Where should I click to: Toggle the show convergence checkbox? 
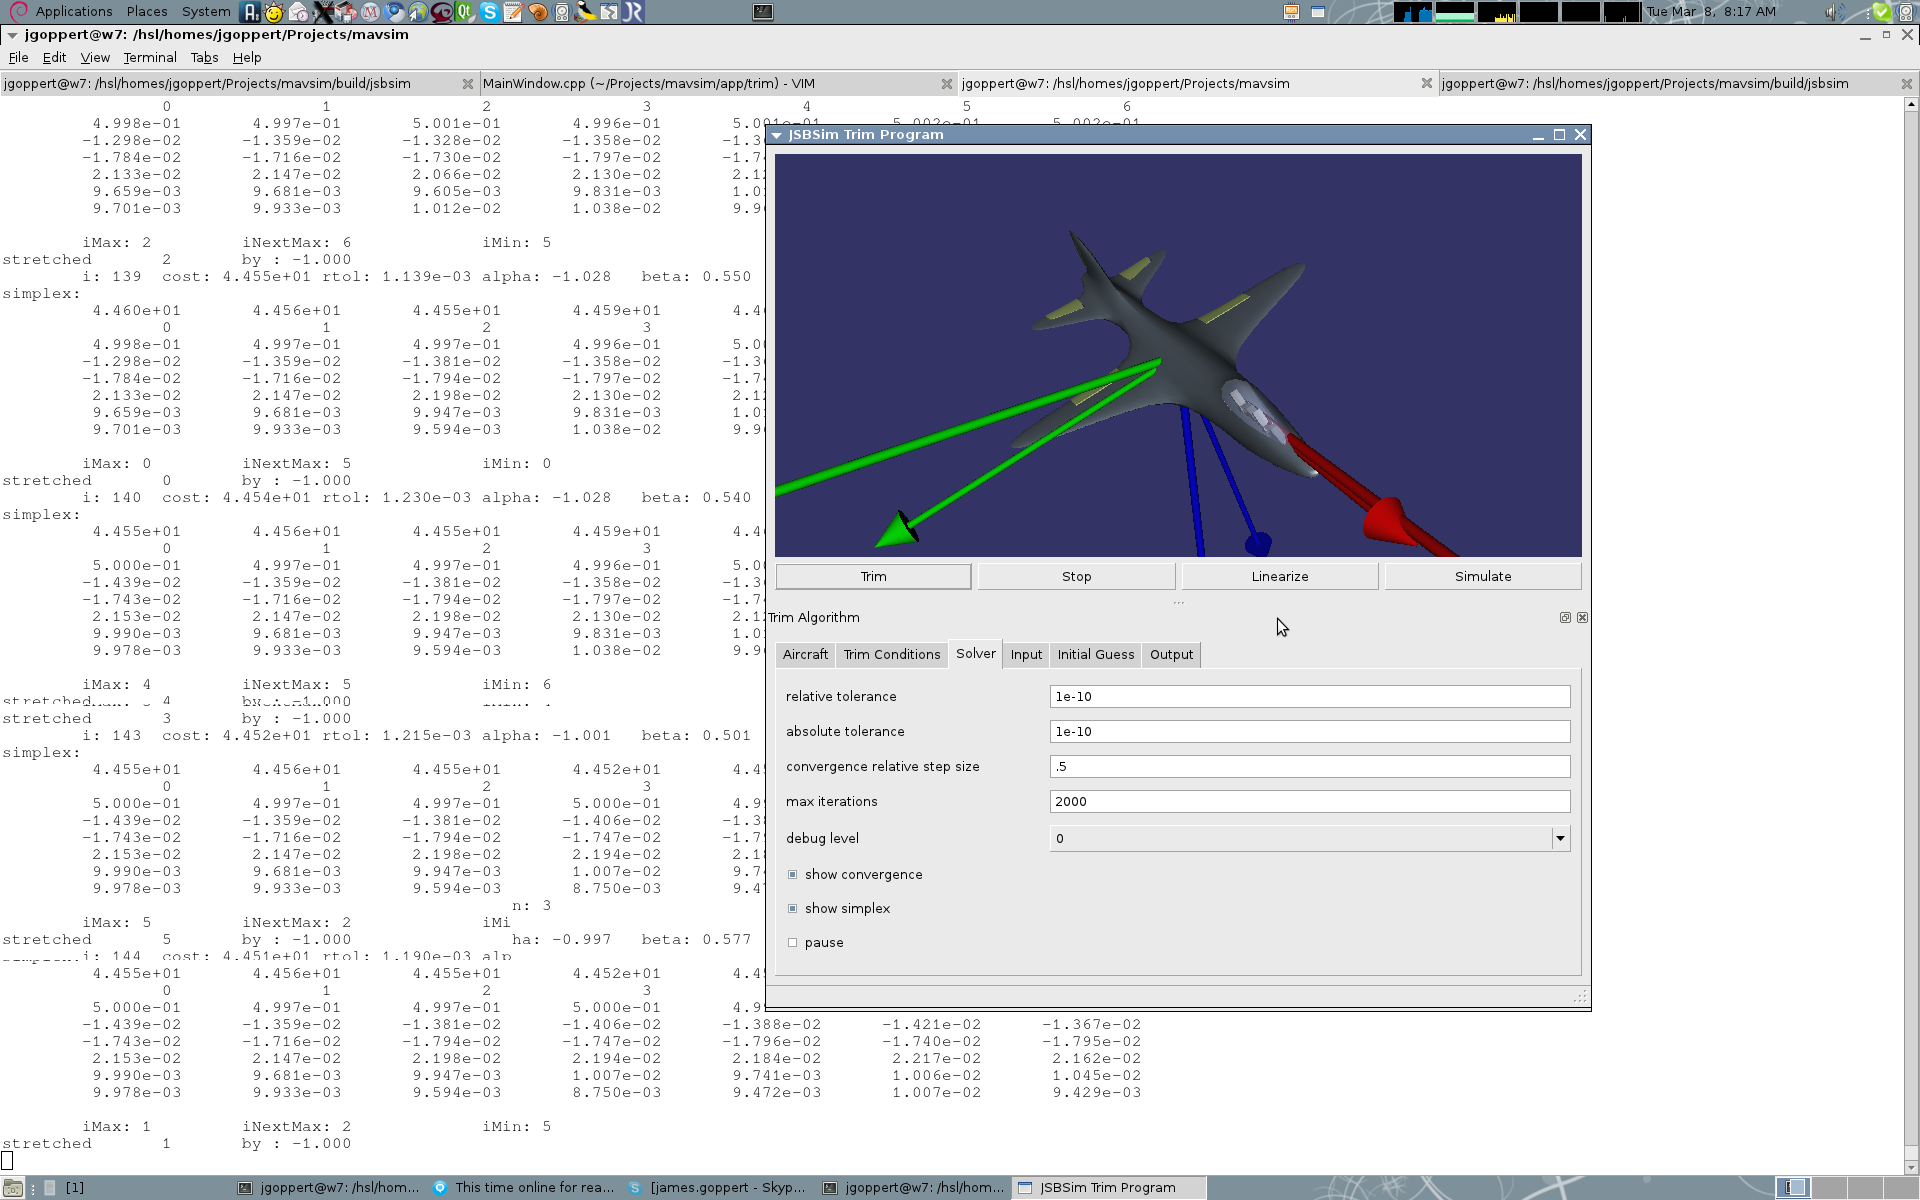click(793, 875)
